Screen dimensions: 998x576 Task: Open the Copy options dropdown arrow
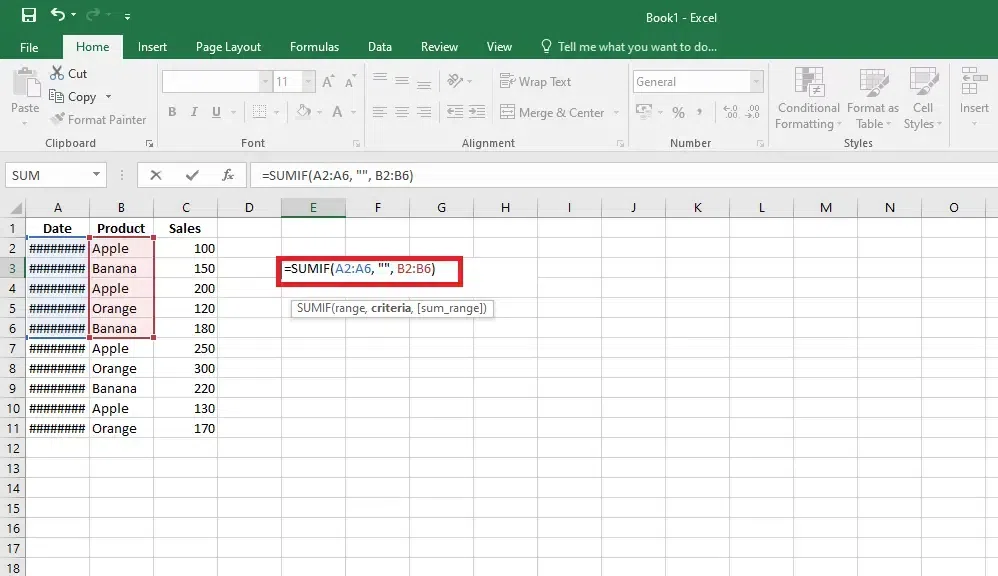point(108,97)
